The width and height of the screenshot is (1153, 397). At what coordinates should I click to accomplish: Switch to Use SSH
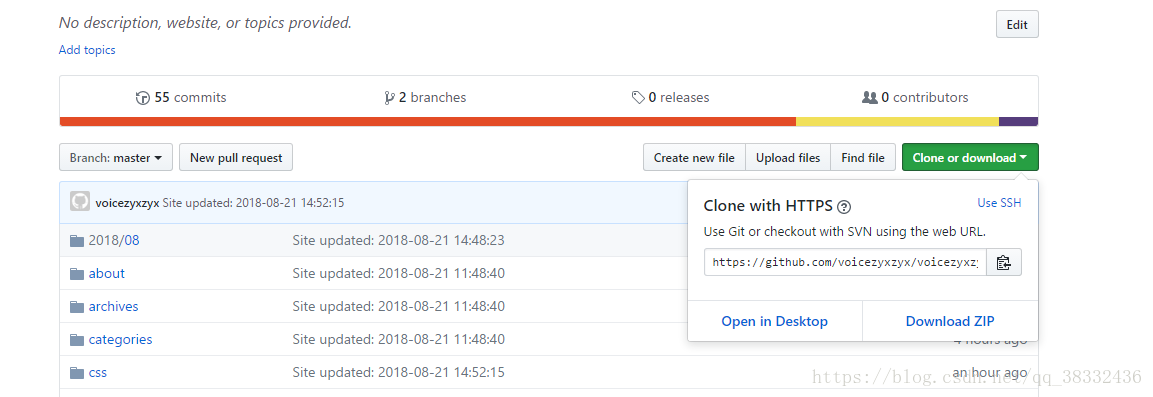999,203
